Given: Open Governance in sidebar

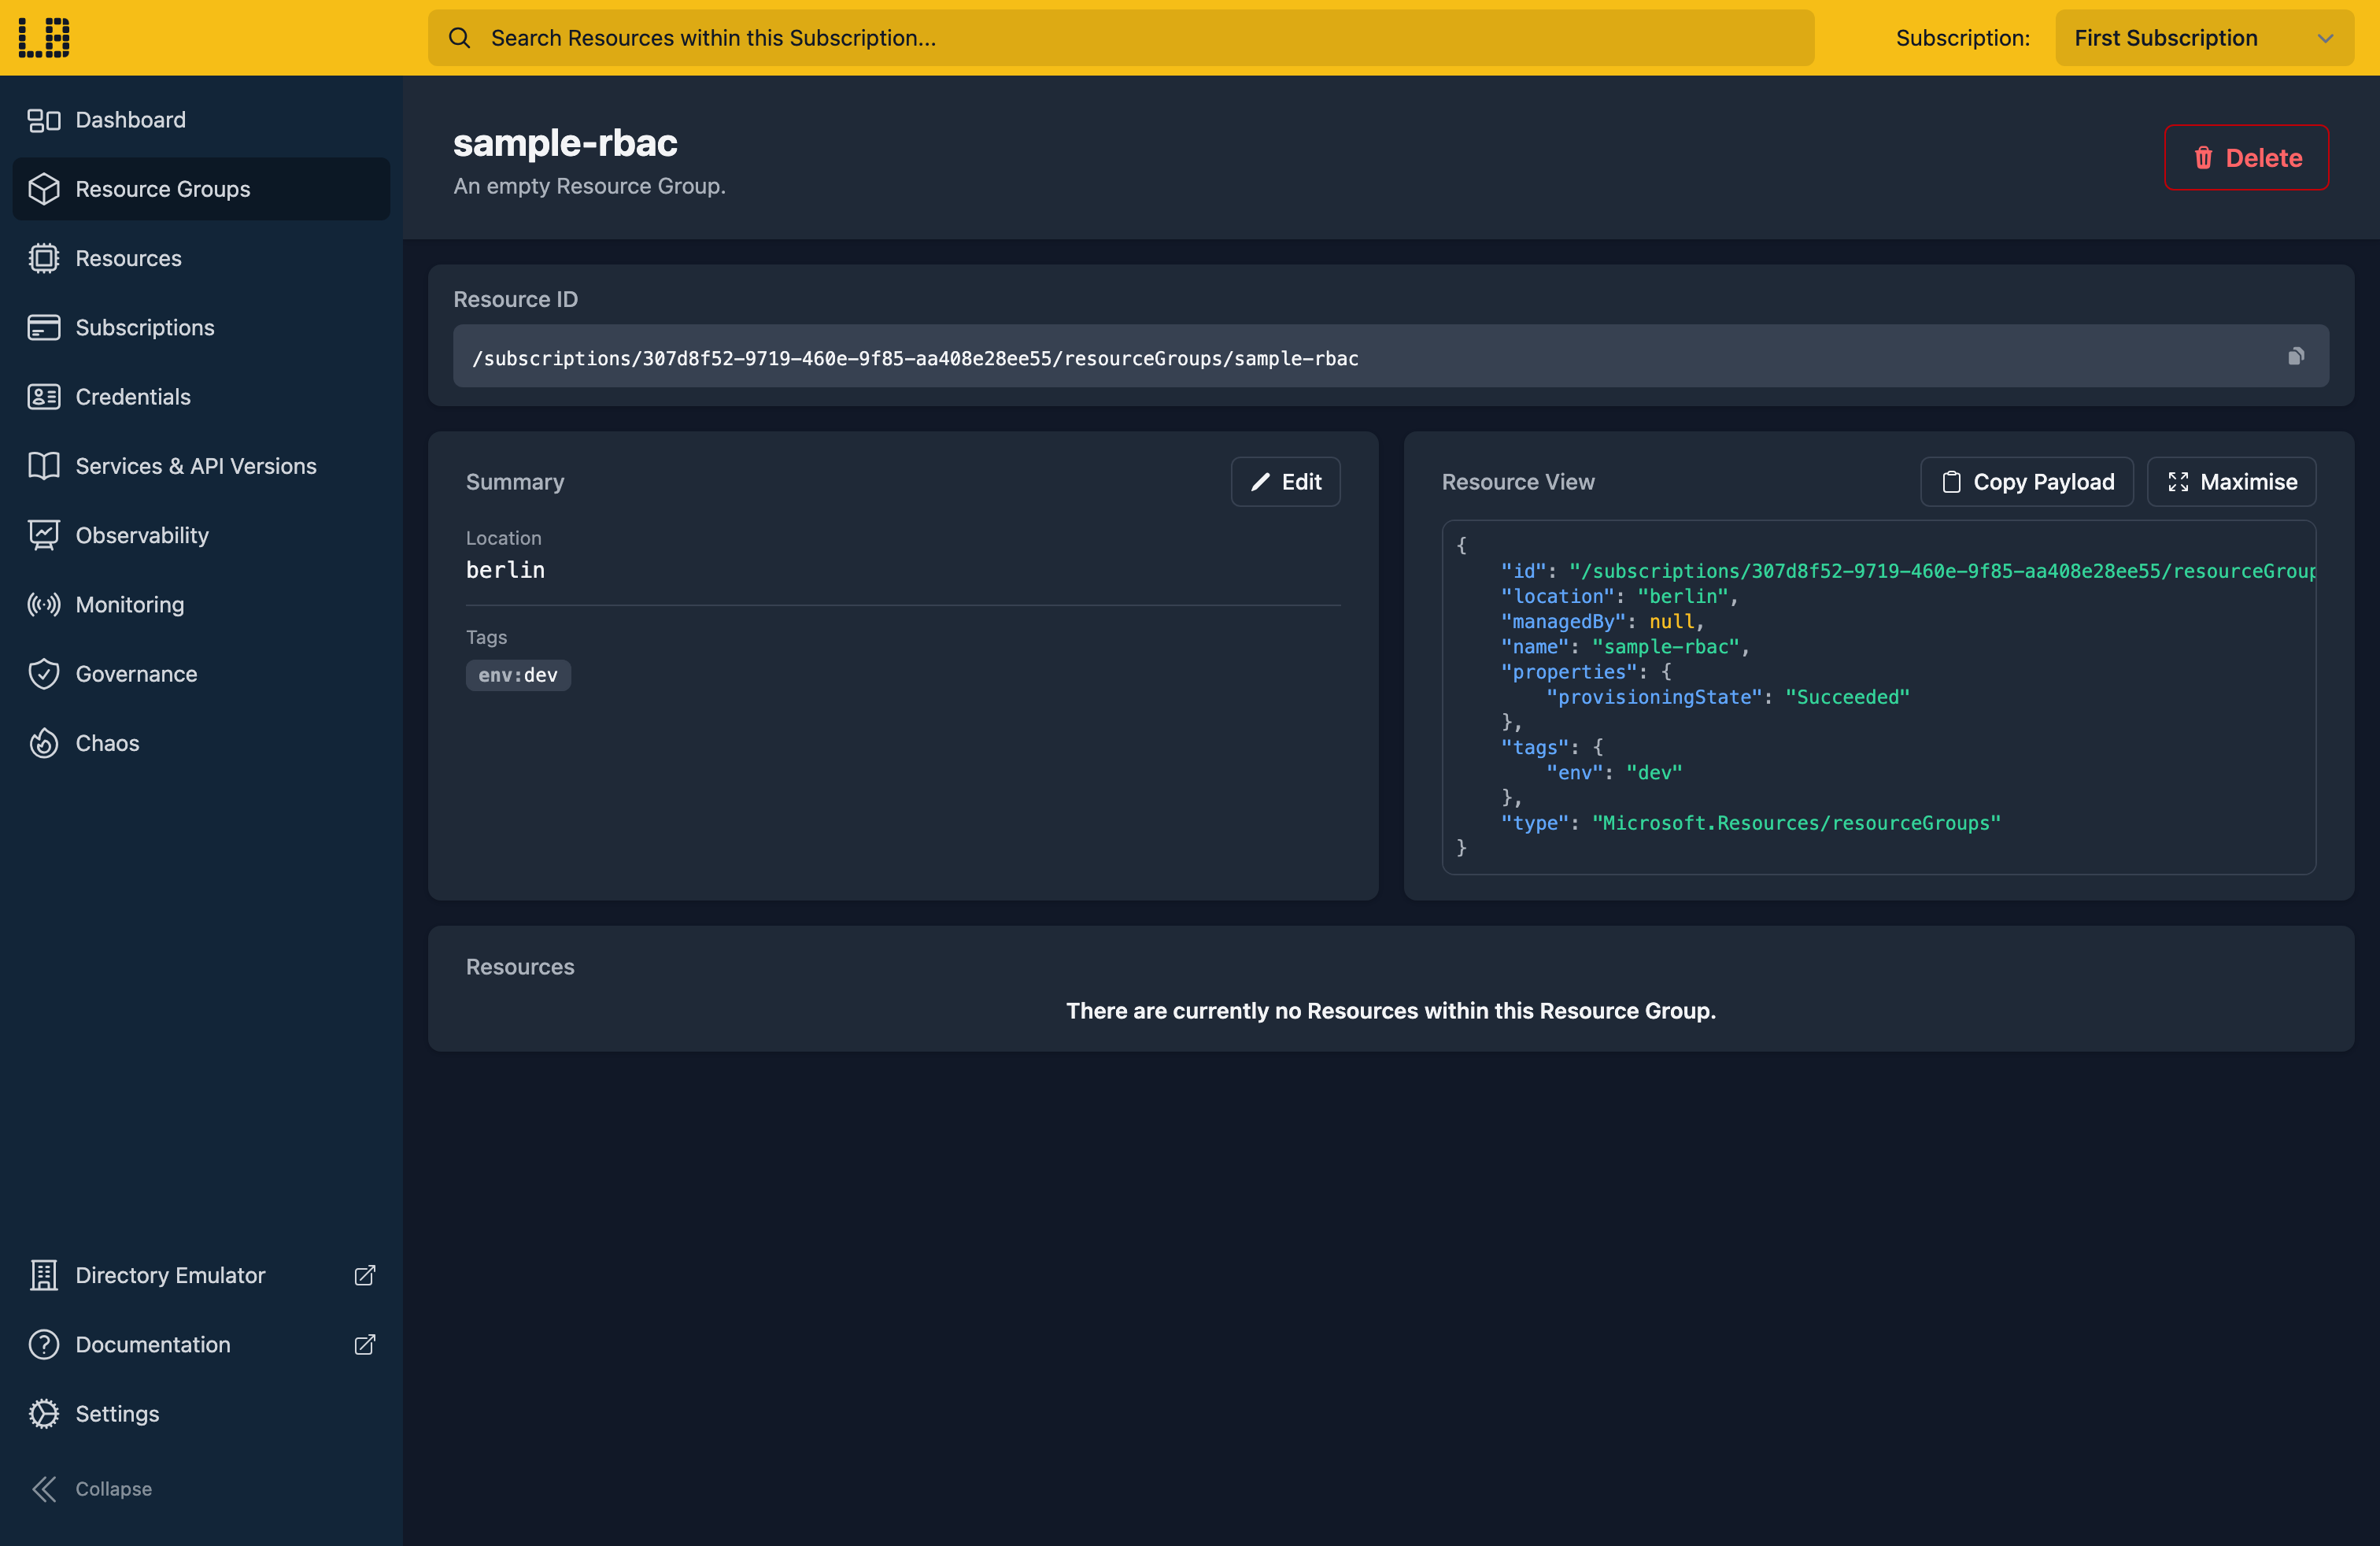Looking at the screenshot, I should tap(201, 674).
